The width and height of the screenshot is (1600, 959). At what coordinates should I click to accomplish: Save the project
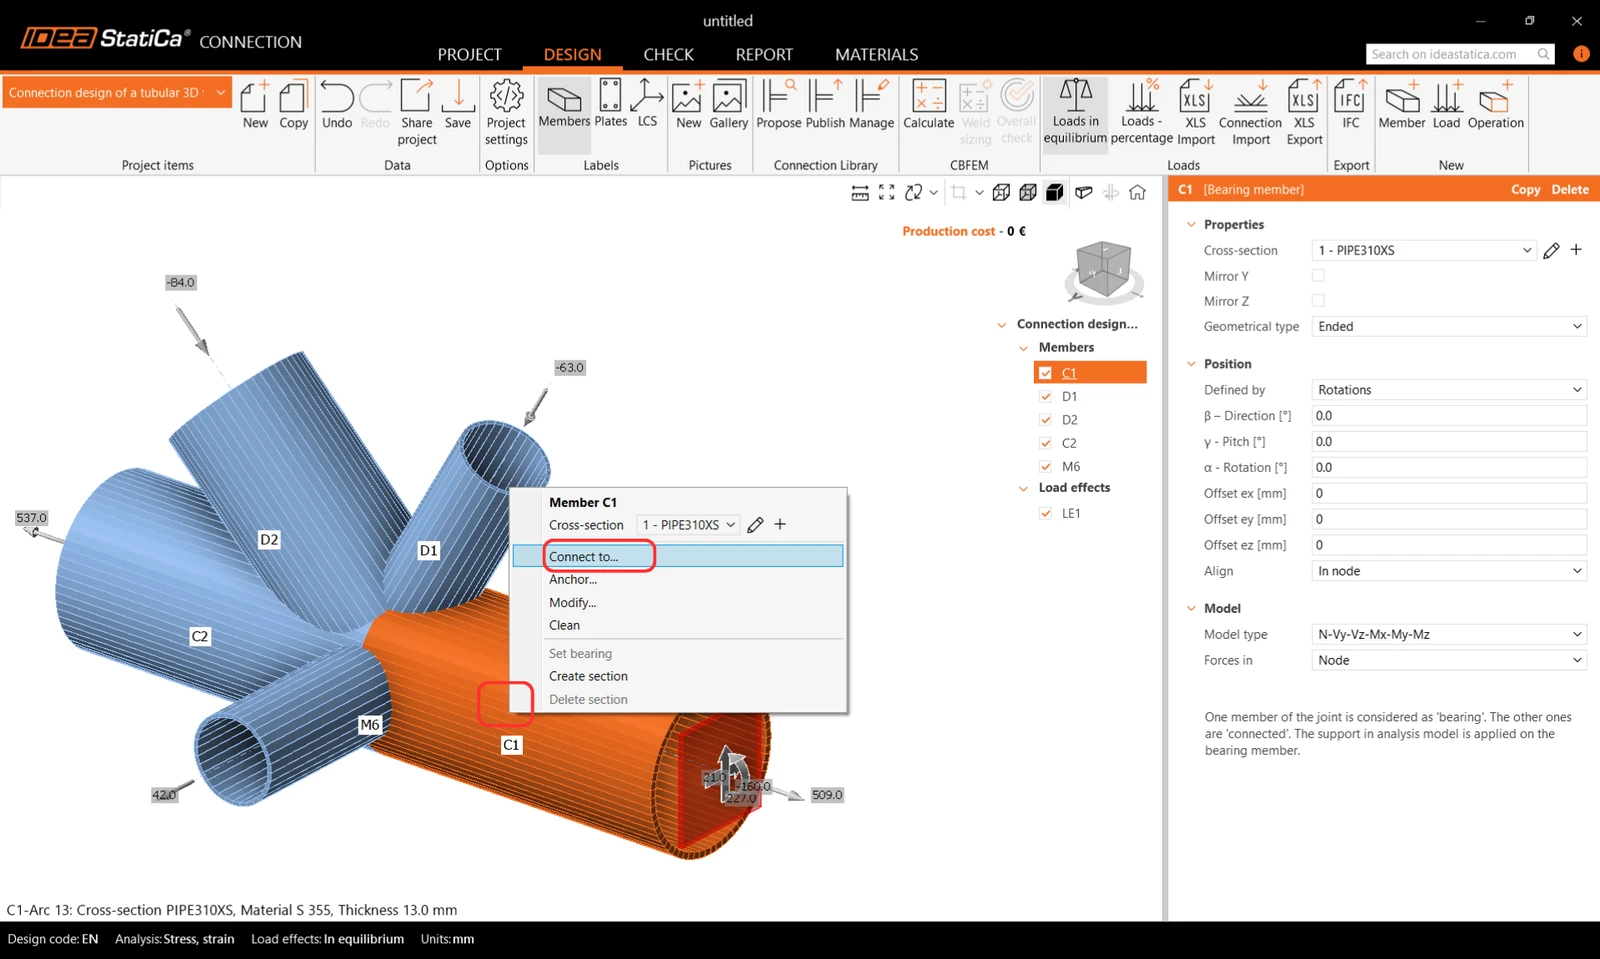(458, 106)
